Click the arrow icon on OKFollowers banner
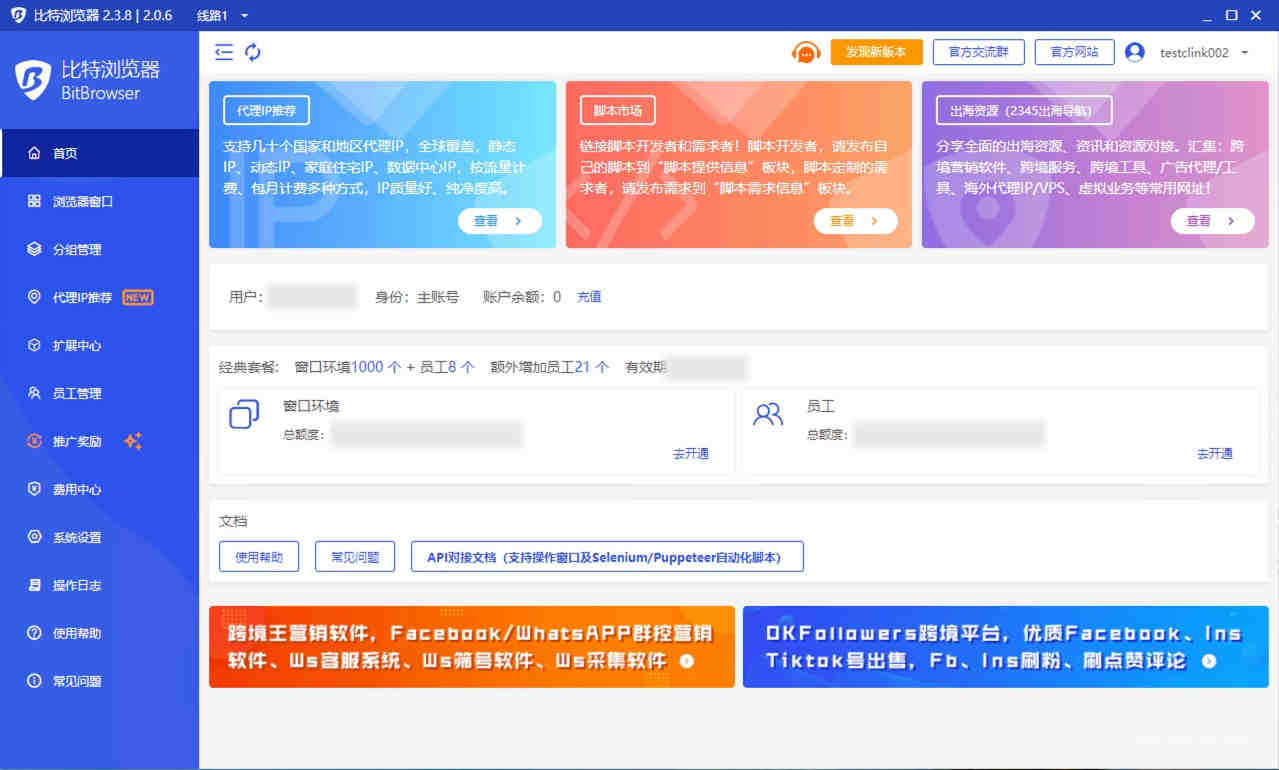This screenshot has width=1279, height=770. click(x=1209, y=661)
